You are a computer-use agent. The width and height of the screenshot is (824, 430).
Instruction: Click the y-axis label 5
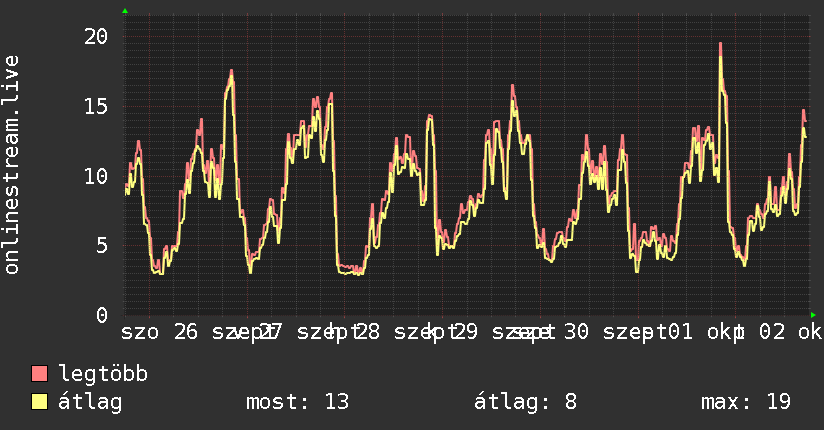click(x=102, y=245)
